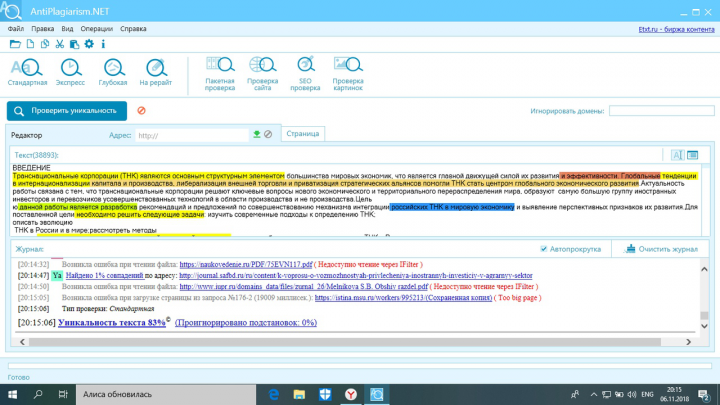Click the blue highlighted российских ТНК phrase
720x405 pixels.
point(452,207)
